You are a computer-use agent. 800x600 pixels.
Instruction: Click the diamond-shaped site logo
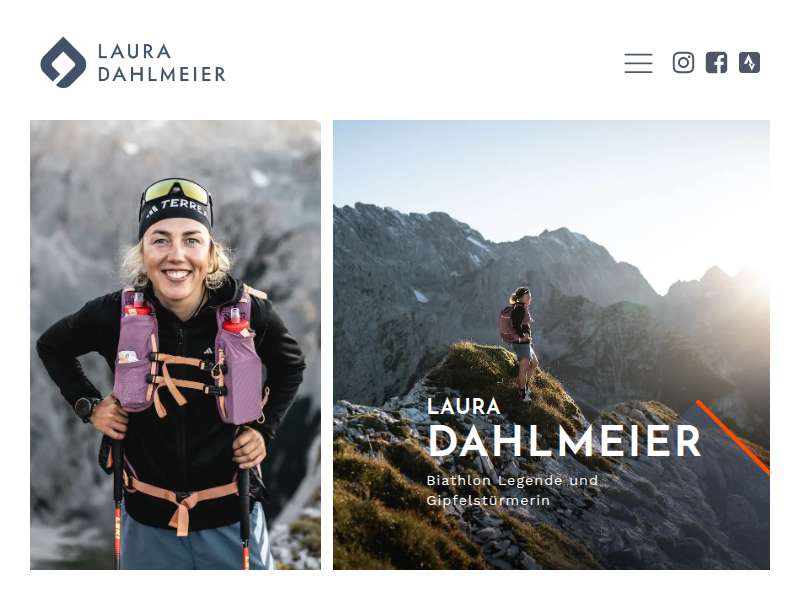click(x=63, y=62)
